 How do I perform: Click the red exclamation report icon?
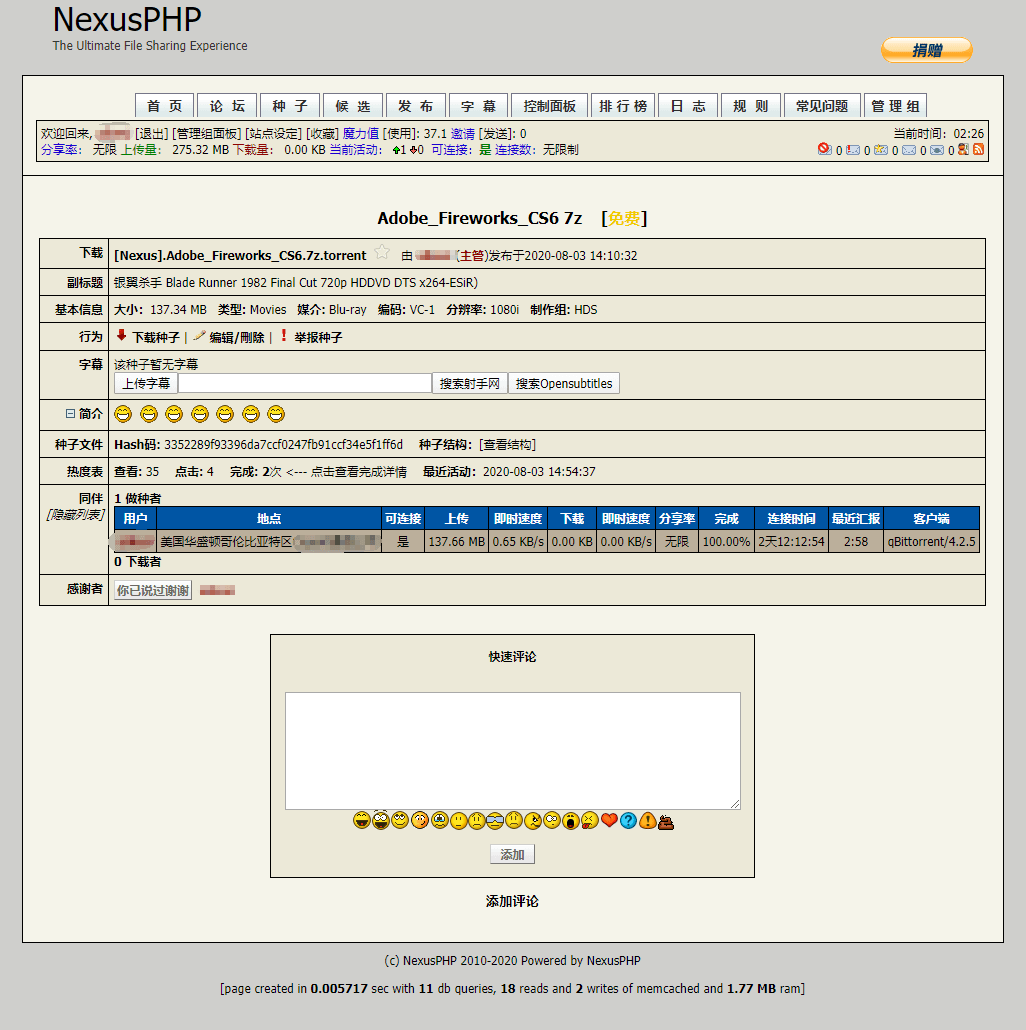[284, 336]
